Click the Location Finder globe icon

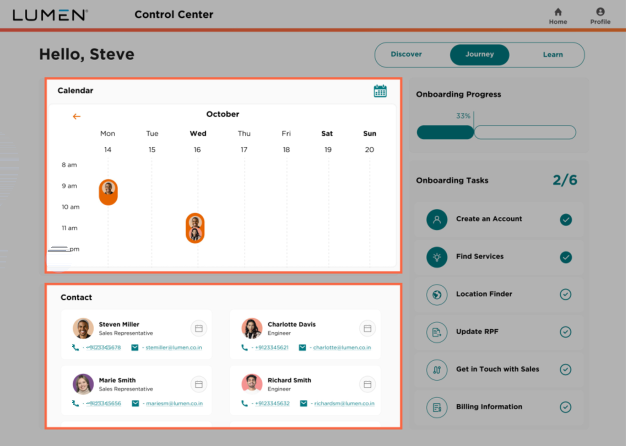[437, 295]
